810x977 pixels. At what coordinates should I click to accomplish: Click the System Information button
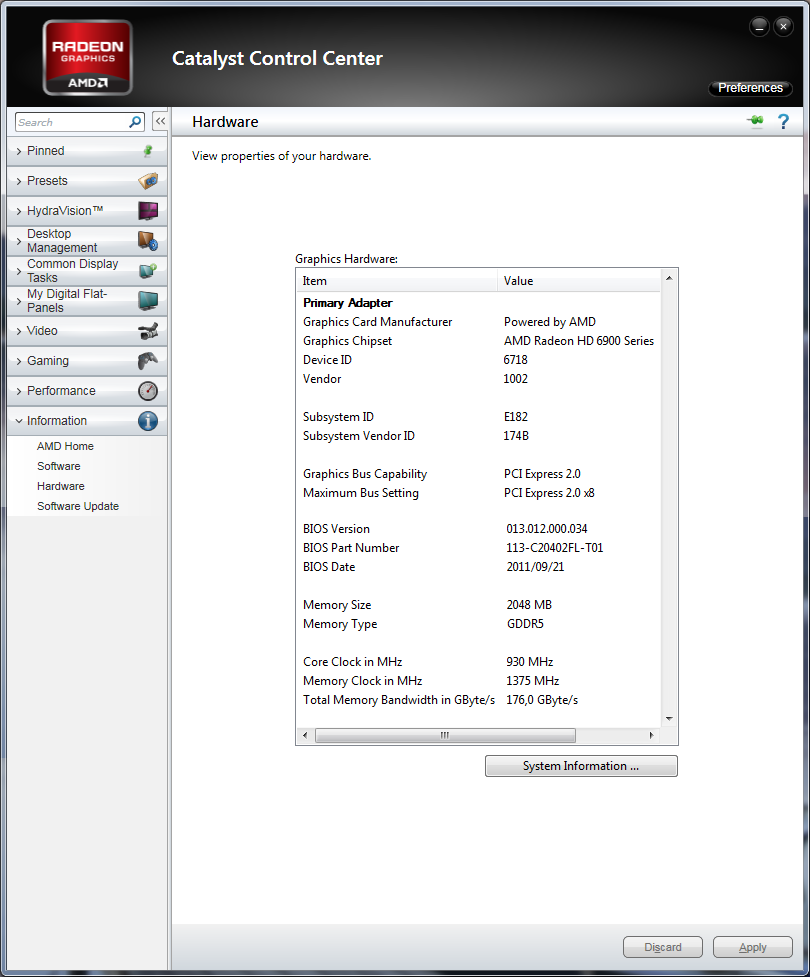581,766
